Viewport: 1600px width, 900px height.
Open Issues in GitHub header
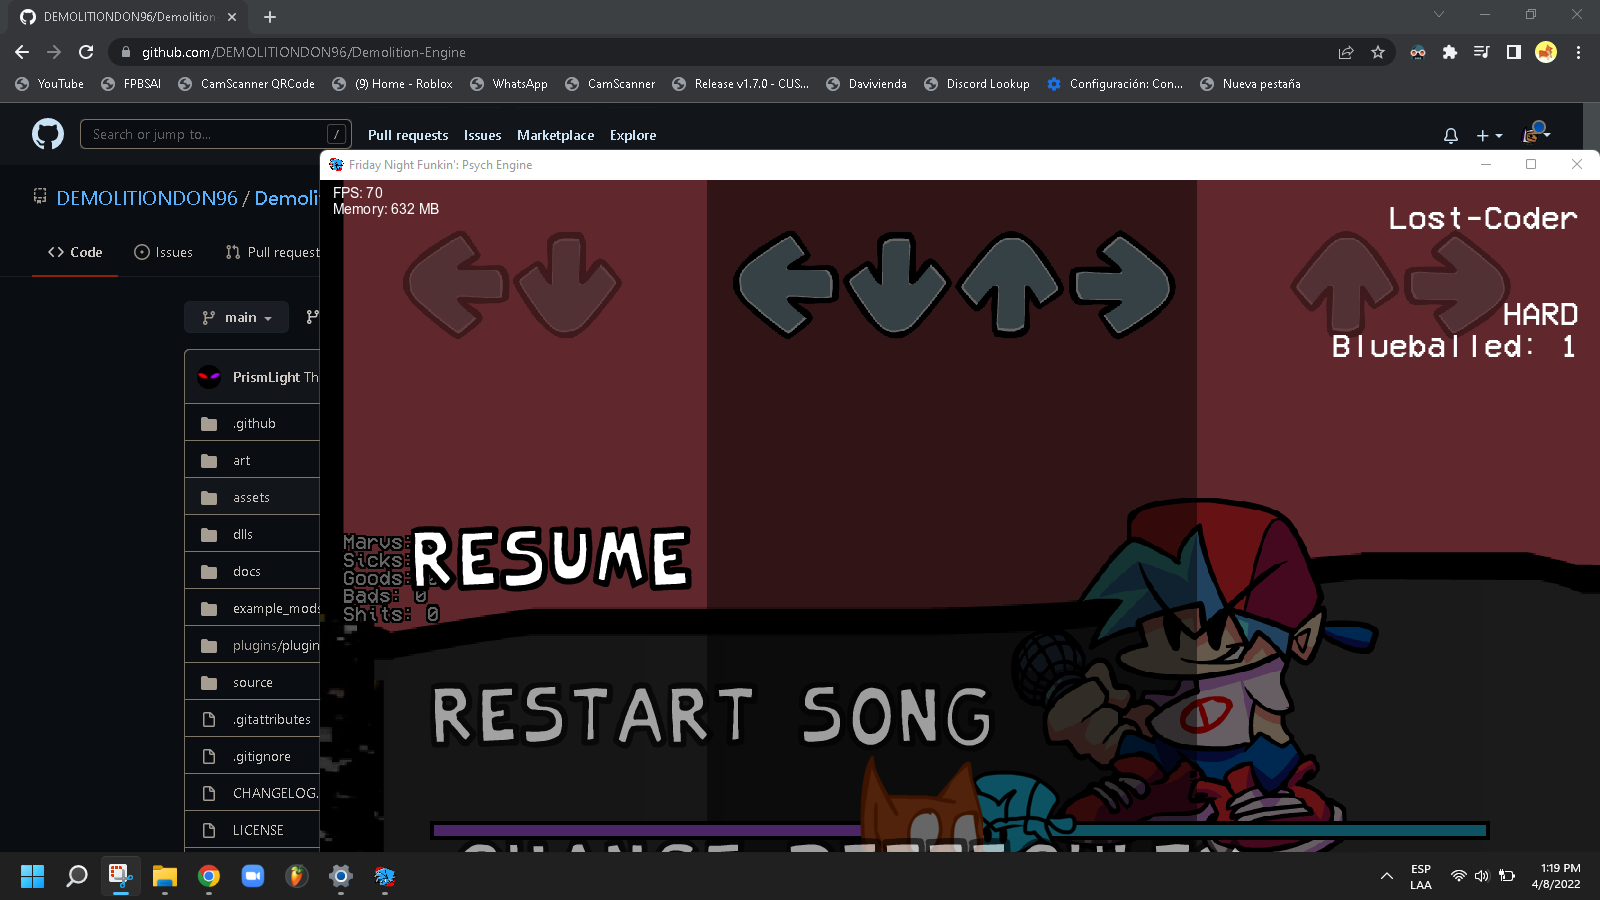pos(482,135)
